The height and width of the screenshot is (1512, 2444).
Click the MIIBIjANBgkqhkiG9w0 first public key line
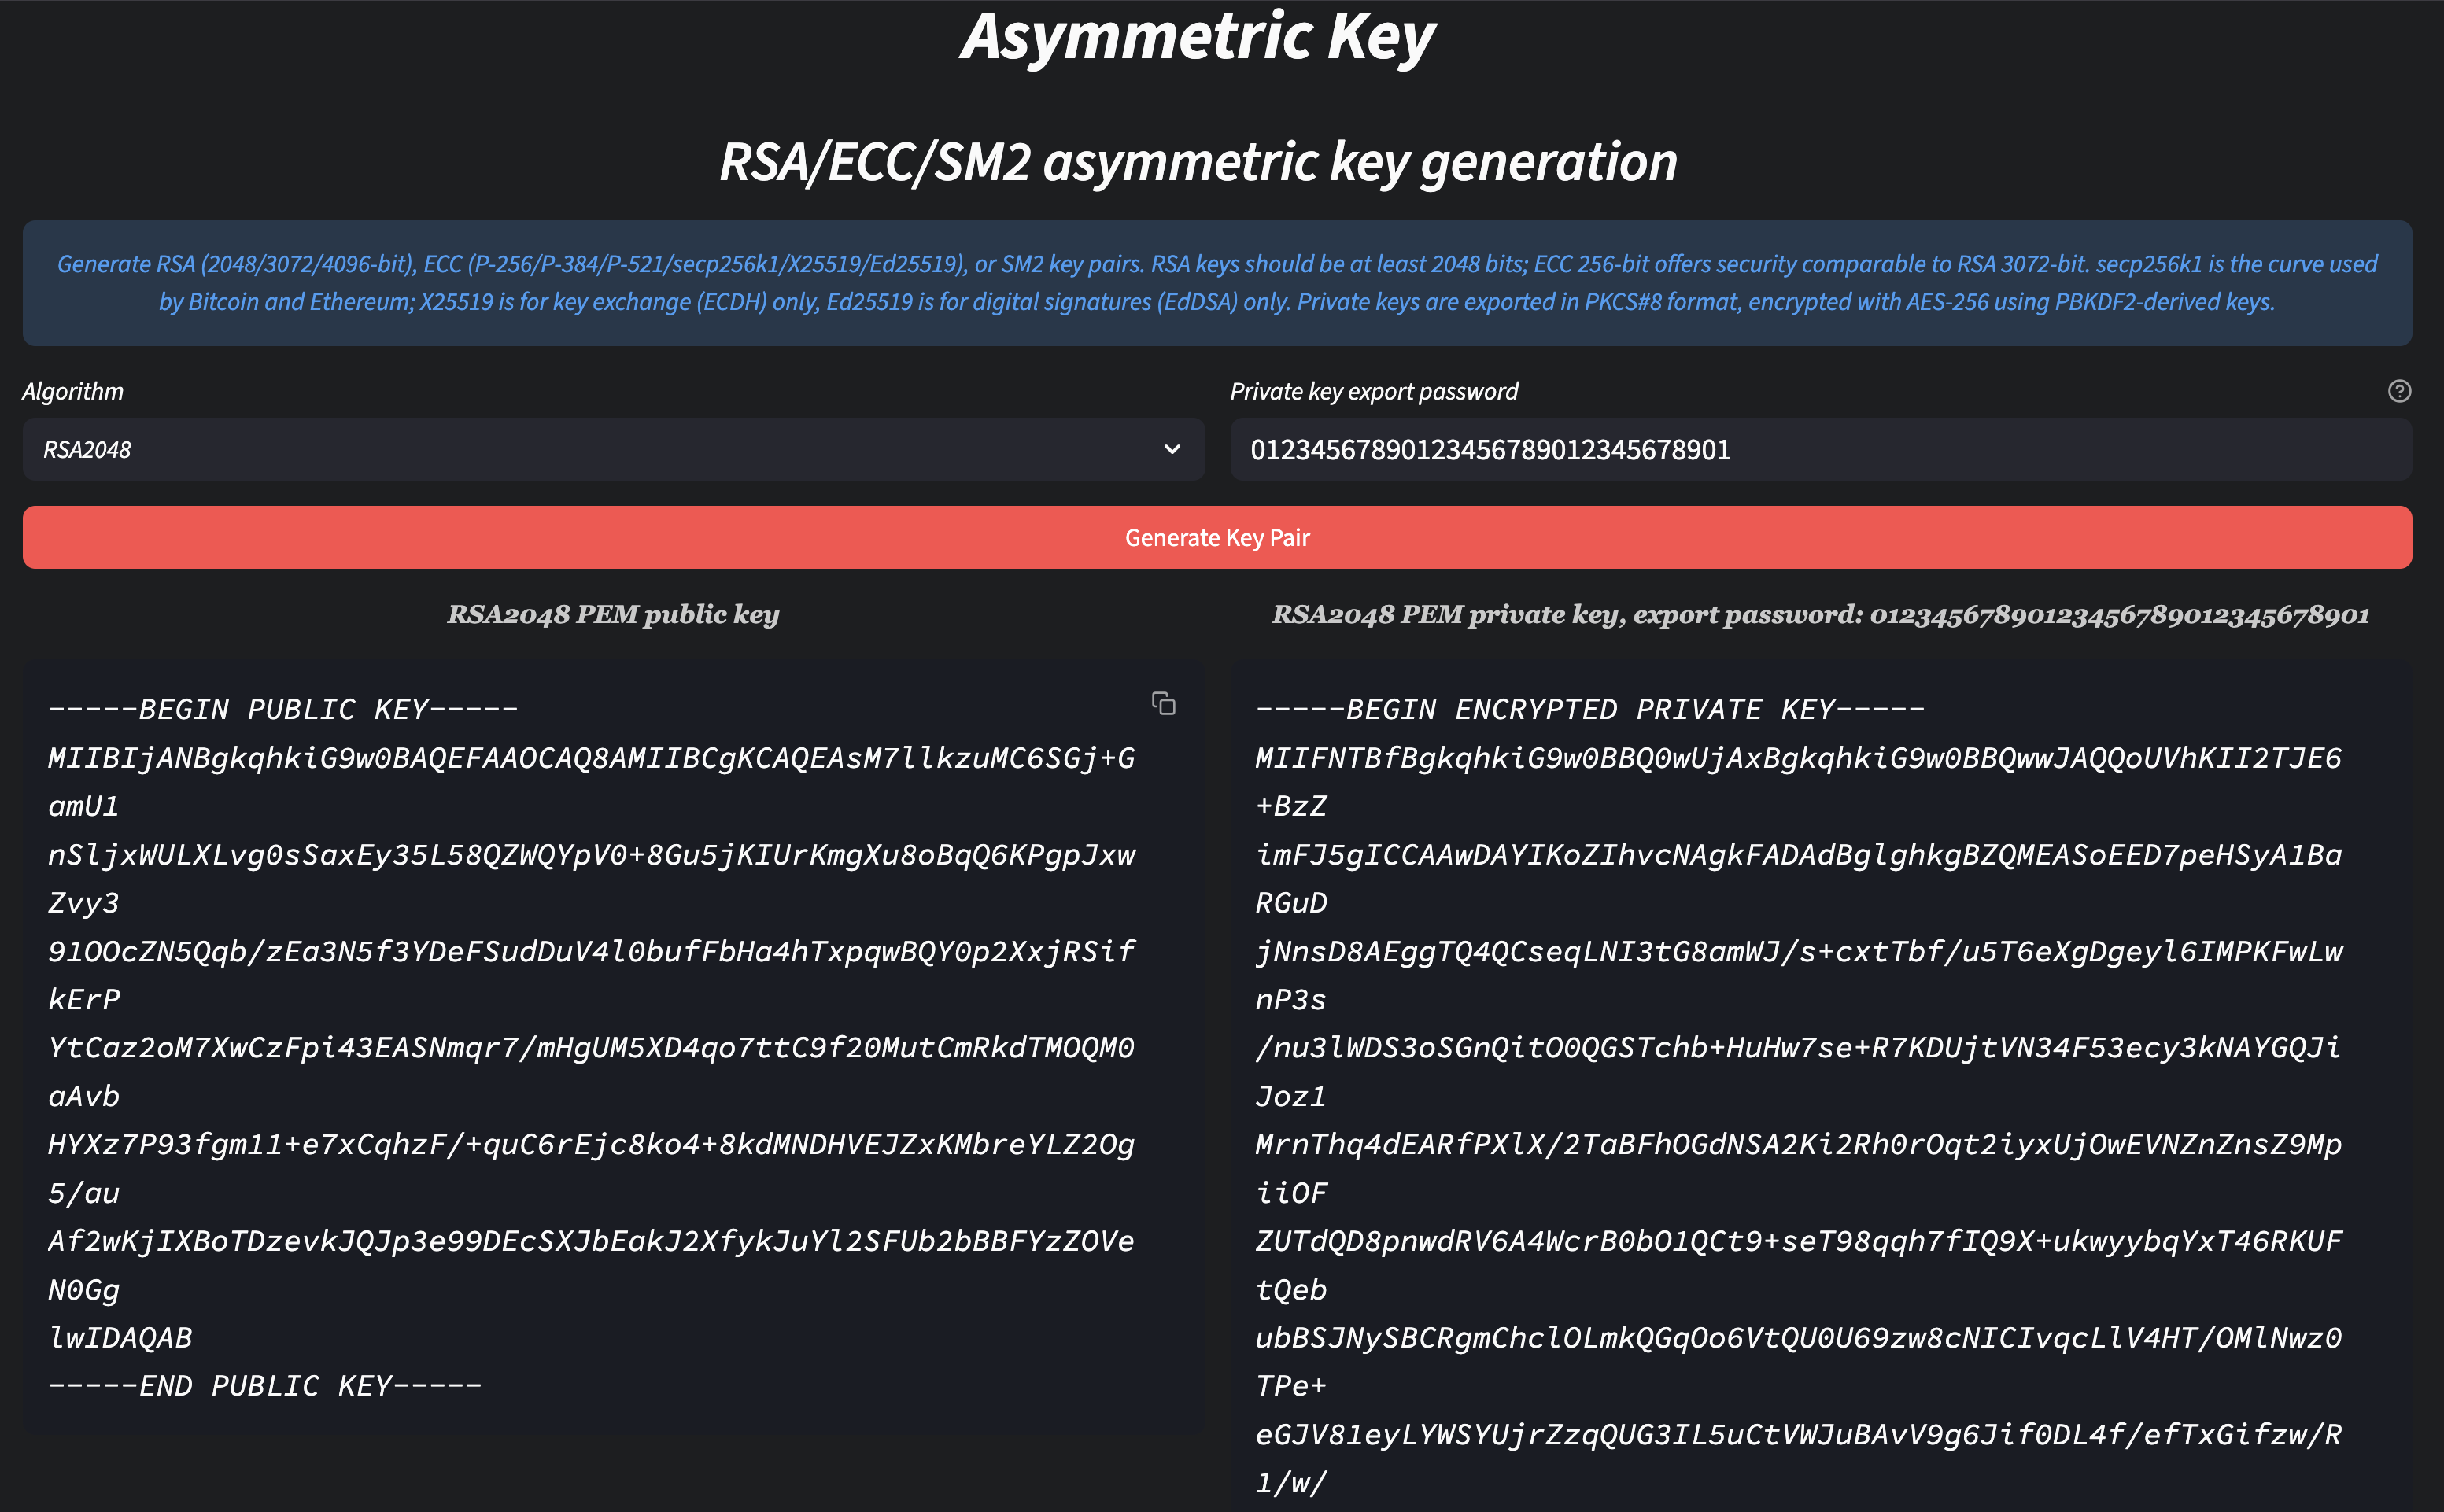click(590, 758)
